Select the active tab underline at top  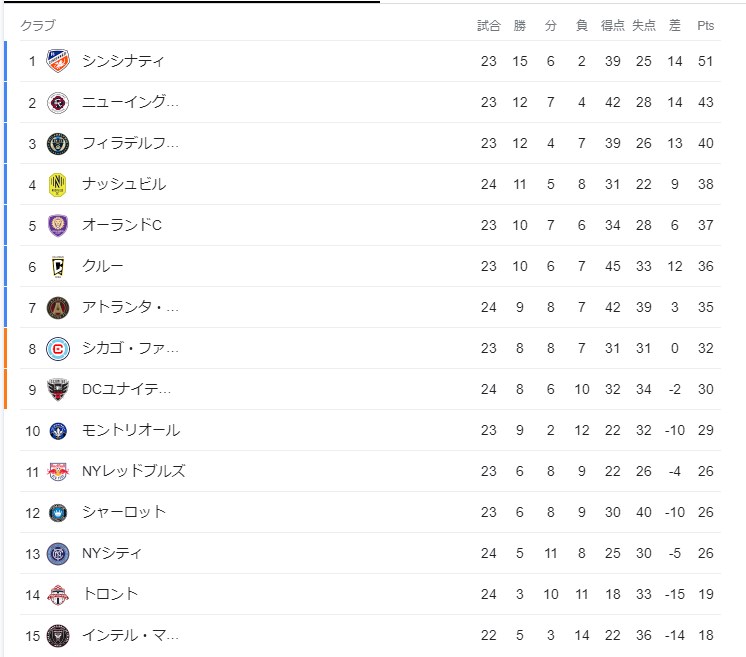(191, 2)
